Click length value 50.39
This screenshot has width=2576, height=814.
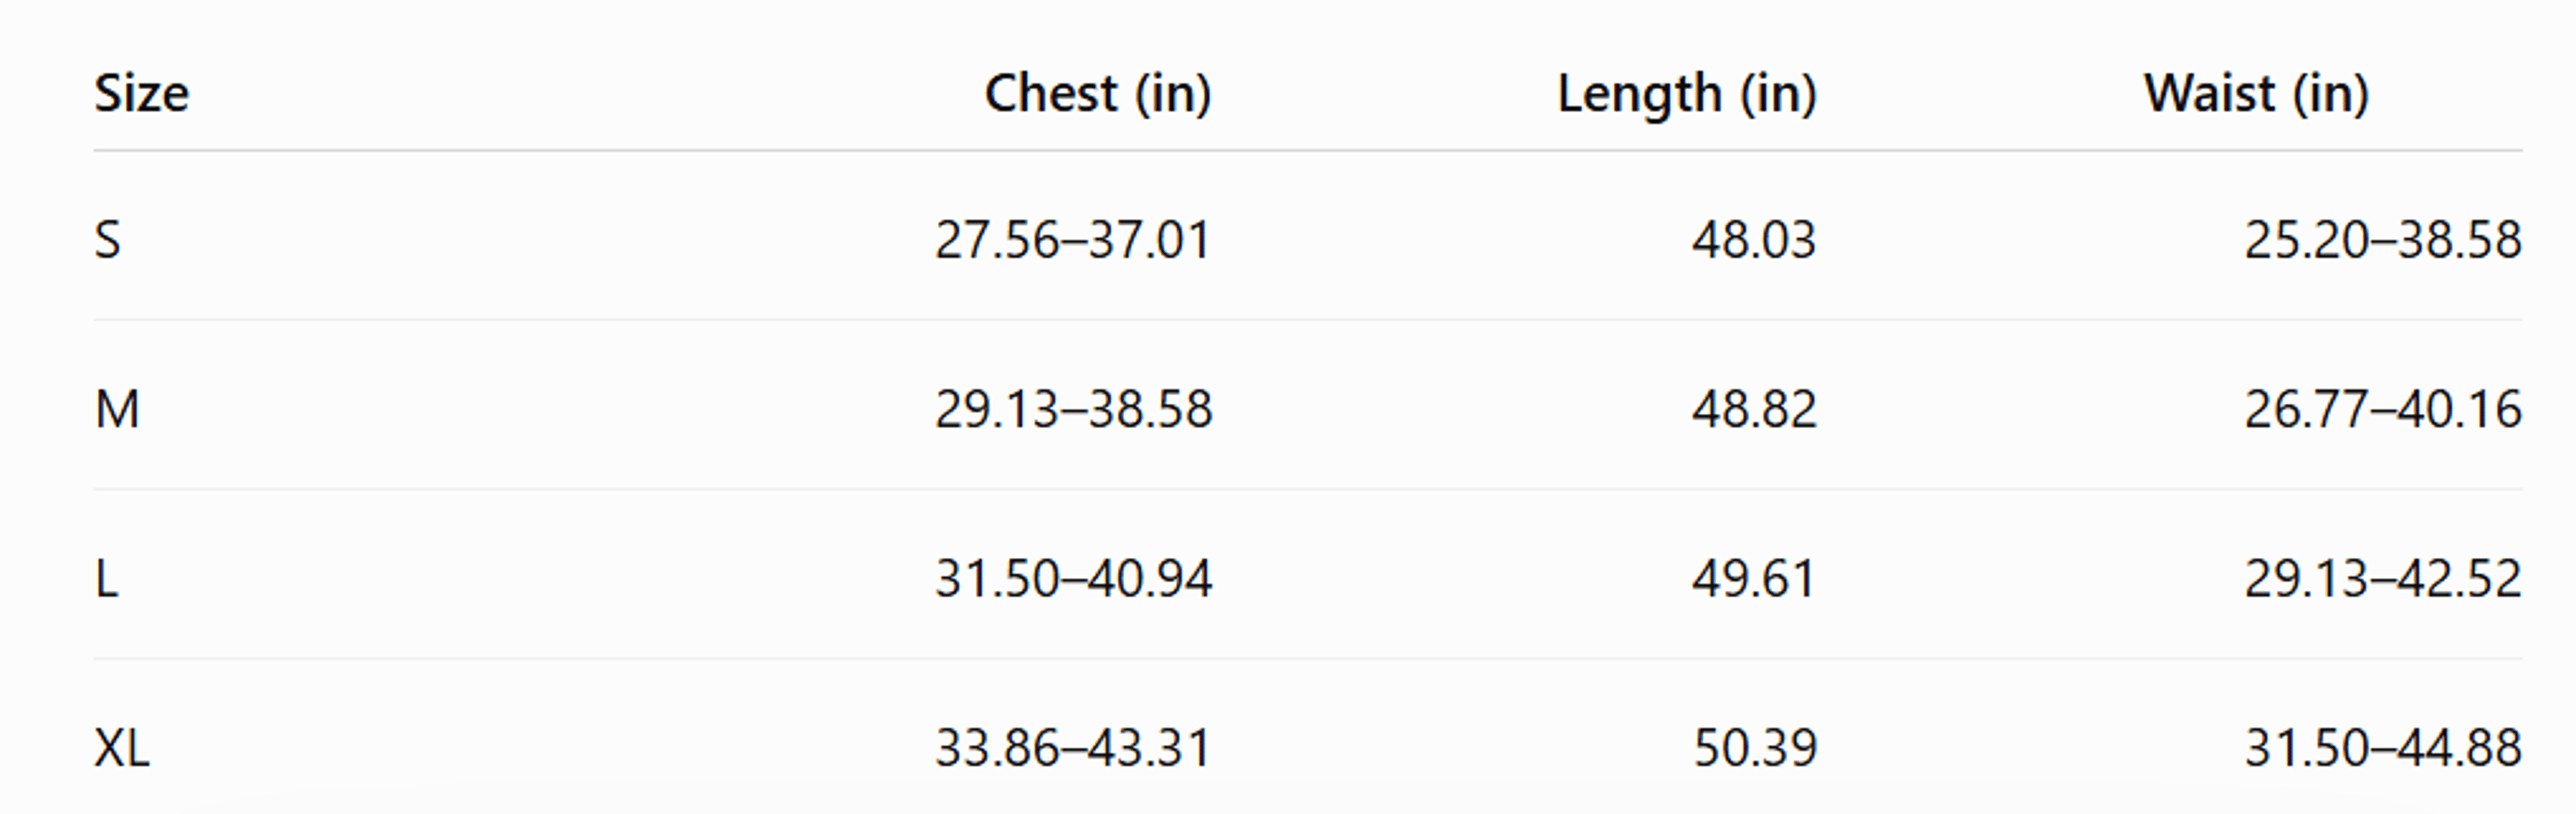coord(1755,747)
